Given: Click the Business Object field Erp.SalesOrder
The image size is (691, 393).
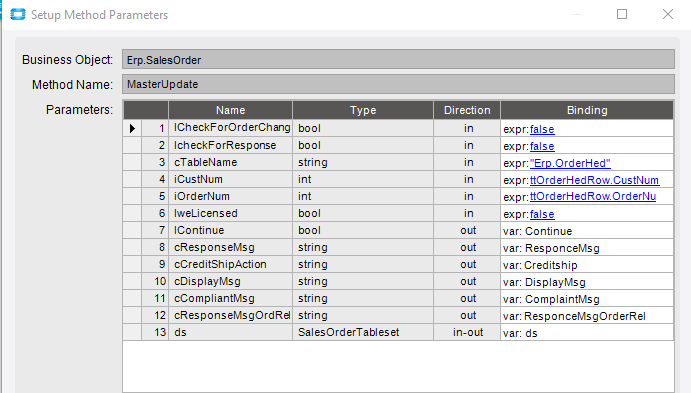Looking at the screenshot, I should (x=398, y=59).
